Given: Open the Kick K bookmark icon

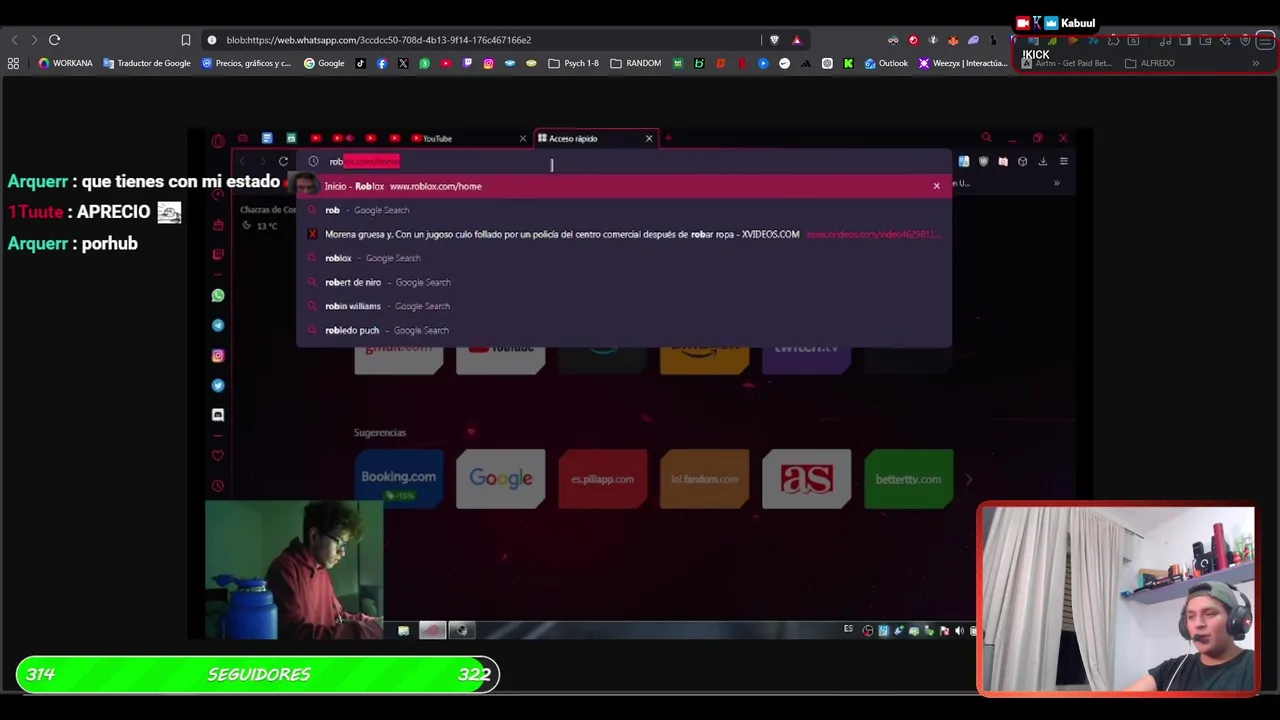Looking at the screenshot, I should (x=848, y=63).
